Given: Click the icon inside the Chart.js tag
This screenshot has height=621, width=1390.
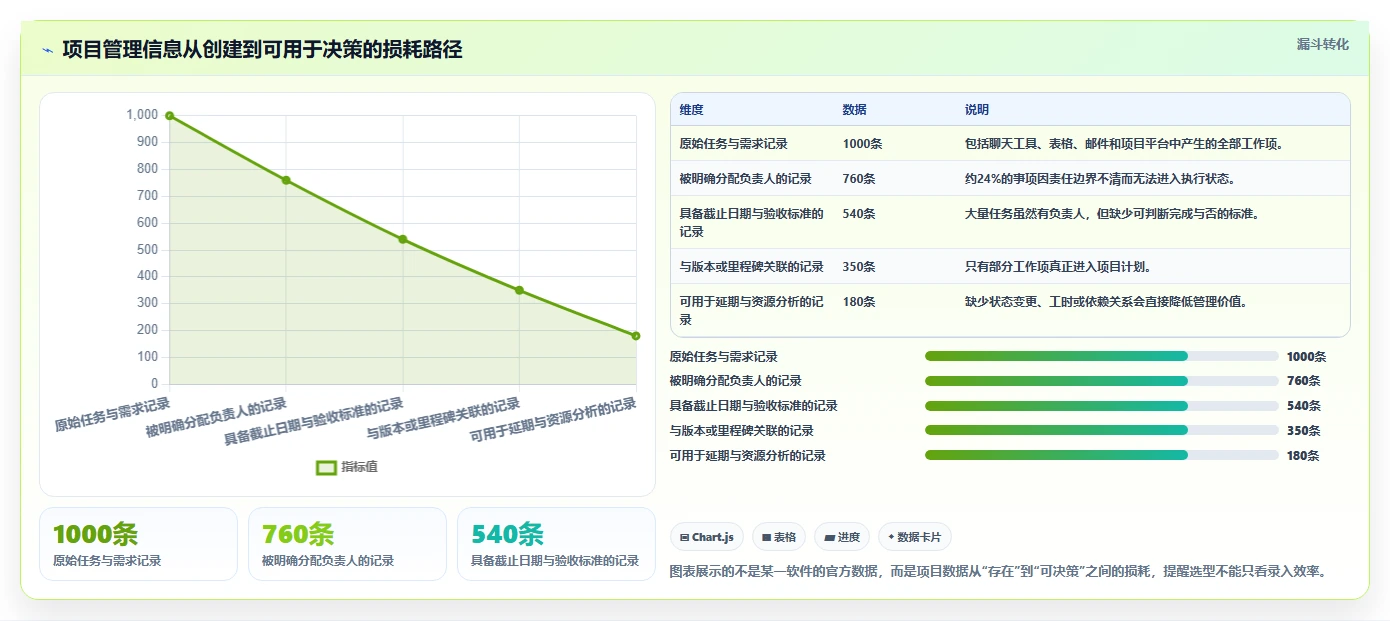Looking at the screenshot, I should (684, 537).
